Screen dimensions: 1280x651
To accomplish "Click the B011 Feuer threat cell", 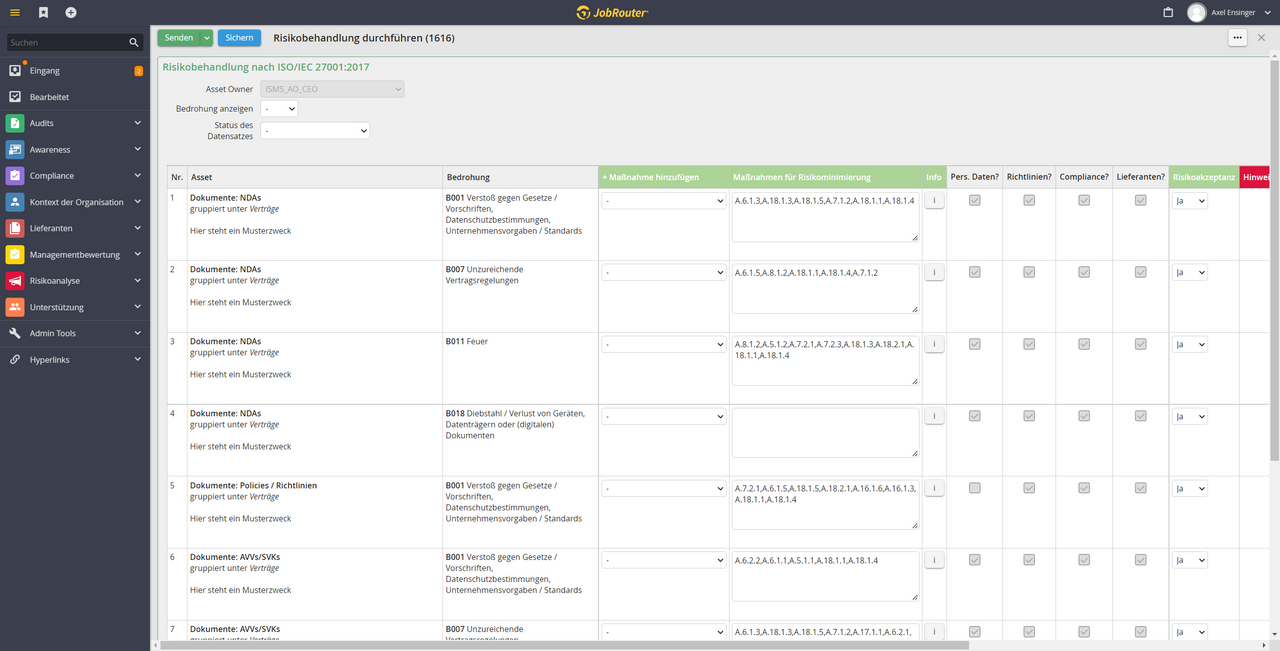I will click(520, 368).
